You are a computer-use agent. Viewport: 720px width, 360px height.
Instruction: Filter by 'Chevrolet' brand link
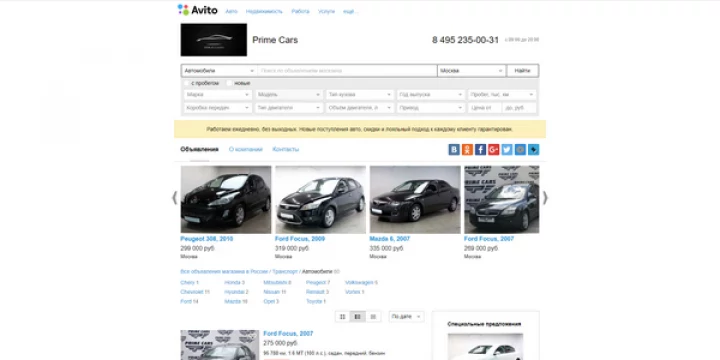click(x=195, y=292)
